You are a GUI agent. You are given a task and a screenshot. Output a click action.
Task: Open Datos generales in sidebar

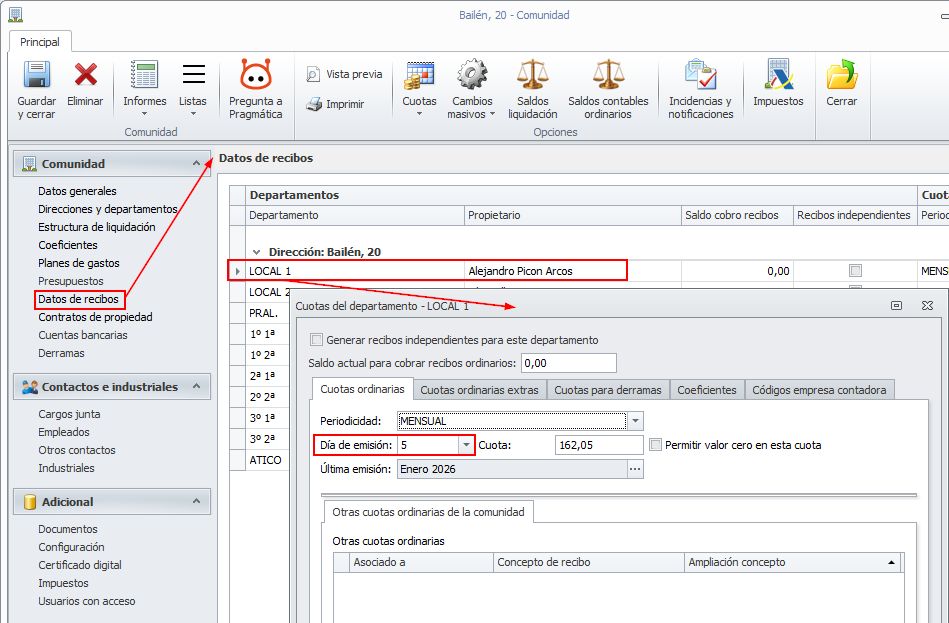coord(77,191)
